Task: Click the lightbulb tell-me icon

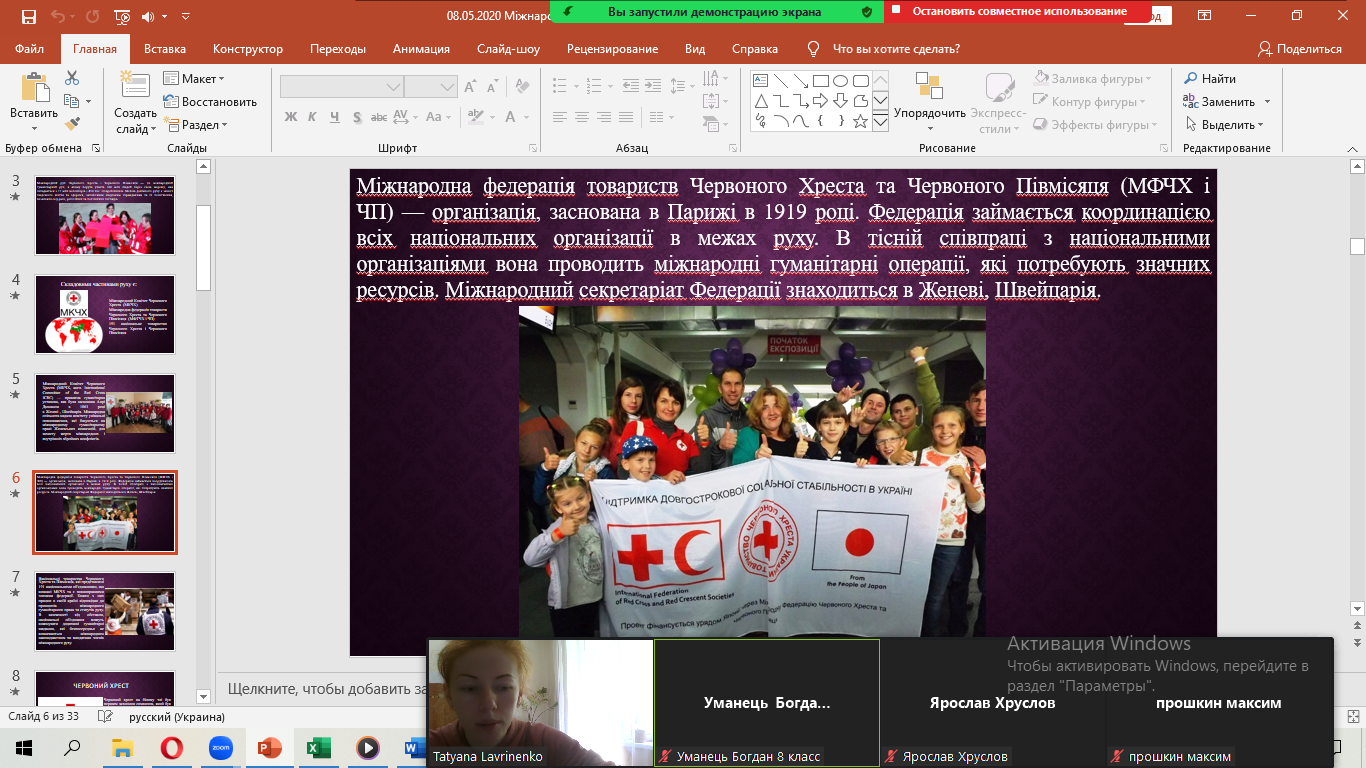Action: pos(814,49)
